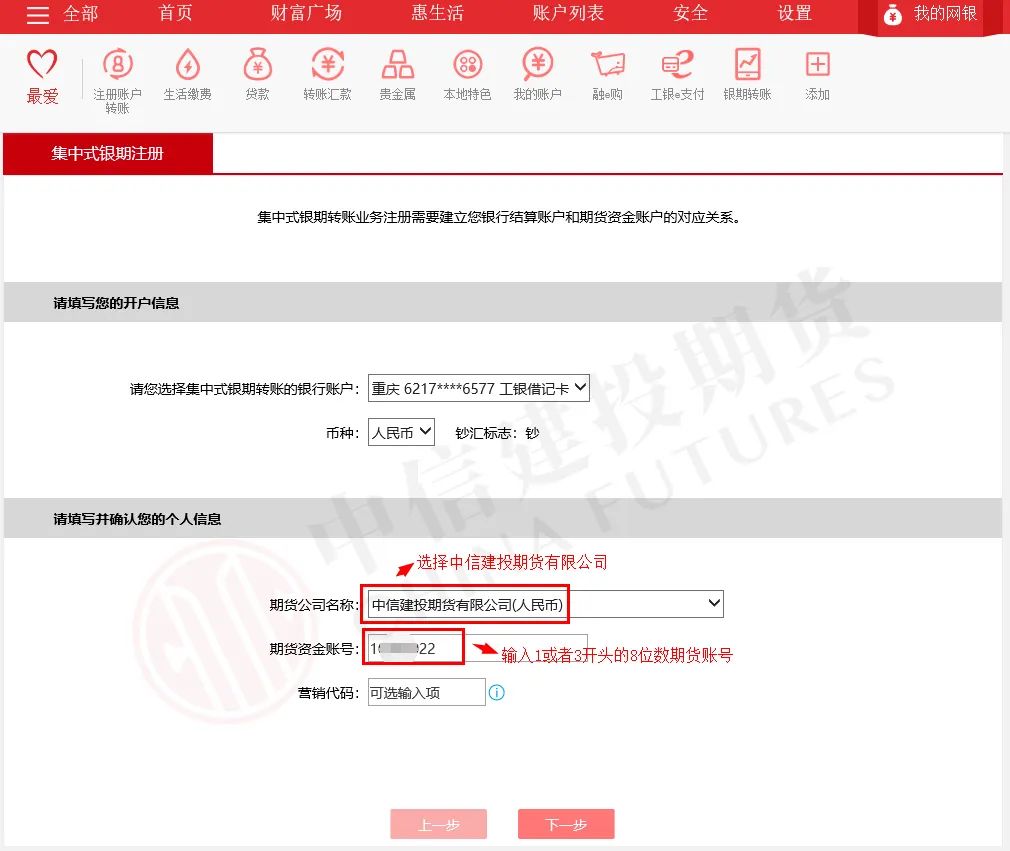Viewport: 1010px width, 851px height.
Task: Open 银期转账 chart icon
Action: point(747,64)
